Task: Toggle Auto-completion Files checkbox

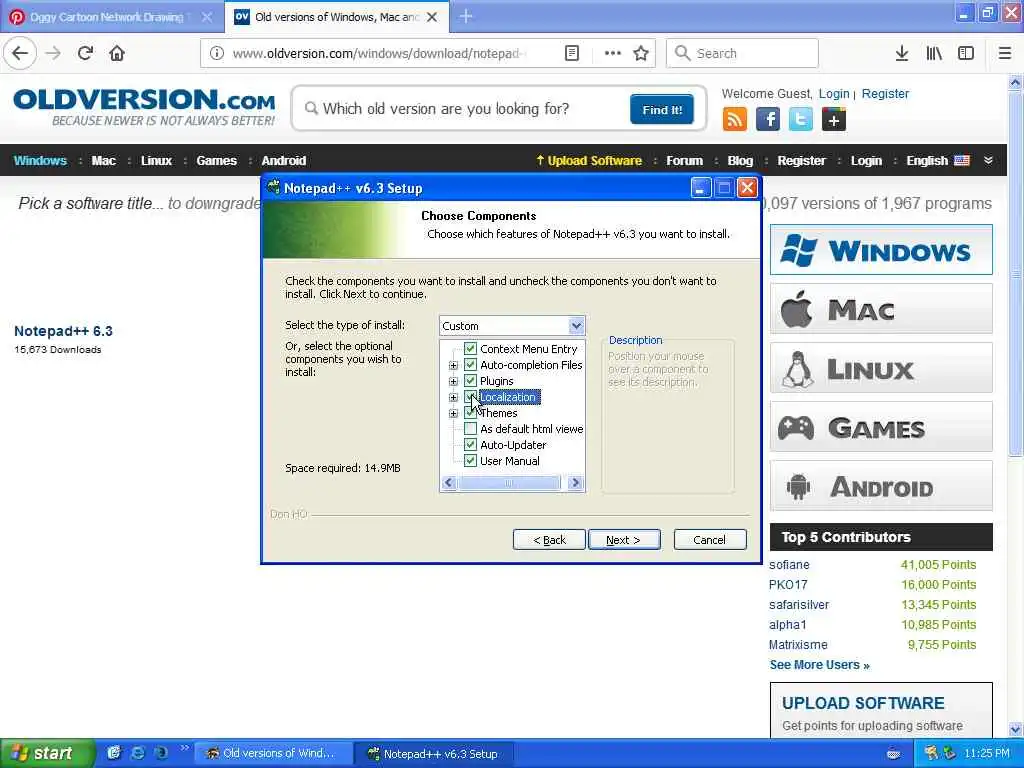Action: pos(470,364)
